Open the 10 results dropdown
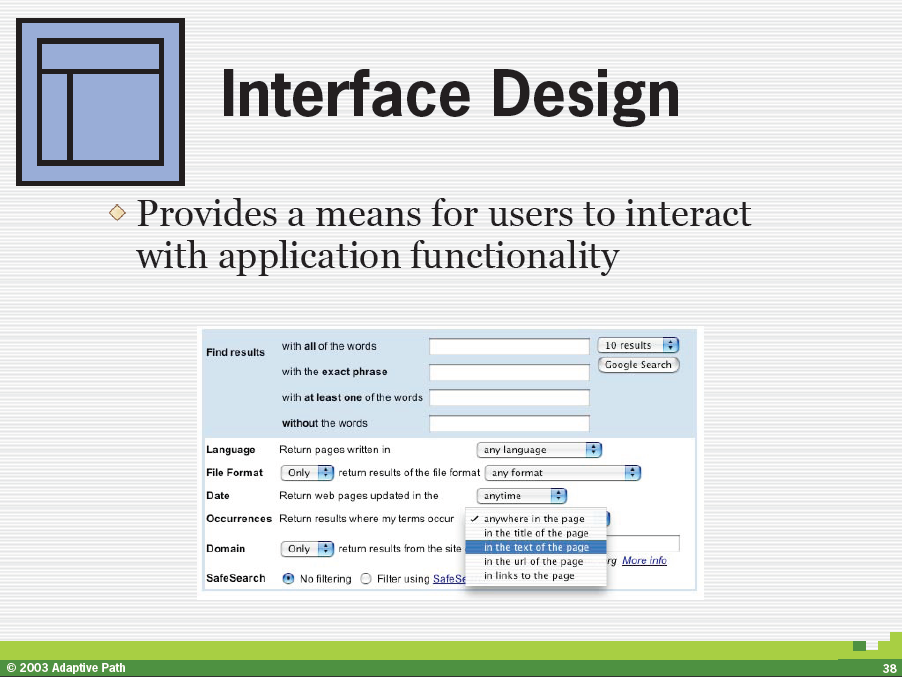 pos(638,345)
